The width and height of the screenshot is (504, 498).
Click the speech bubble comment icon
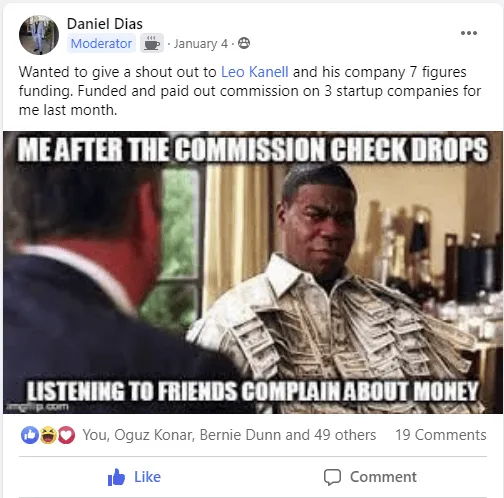332,477
